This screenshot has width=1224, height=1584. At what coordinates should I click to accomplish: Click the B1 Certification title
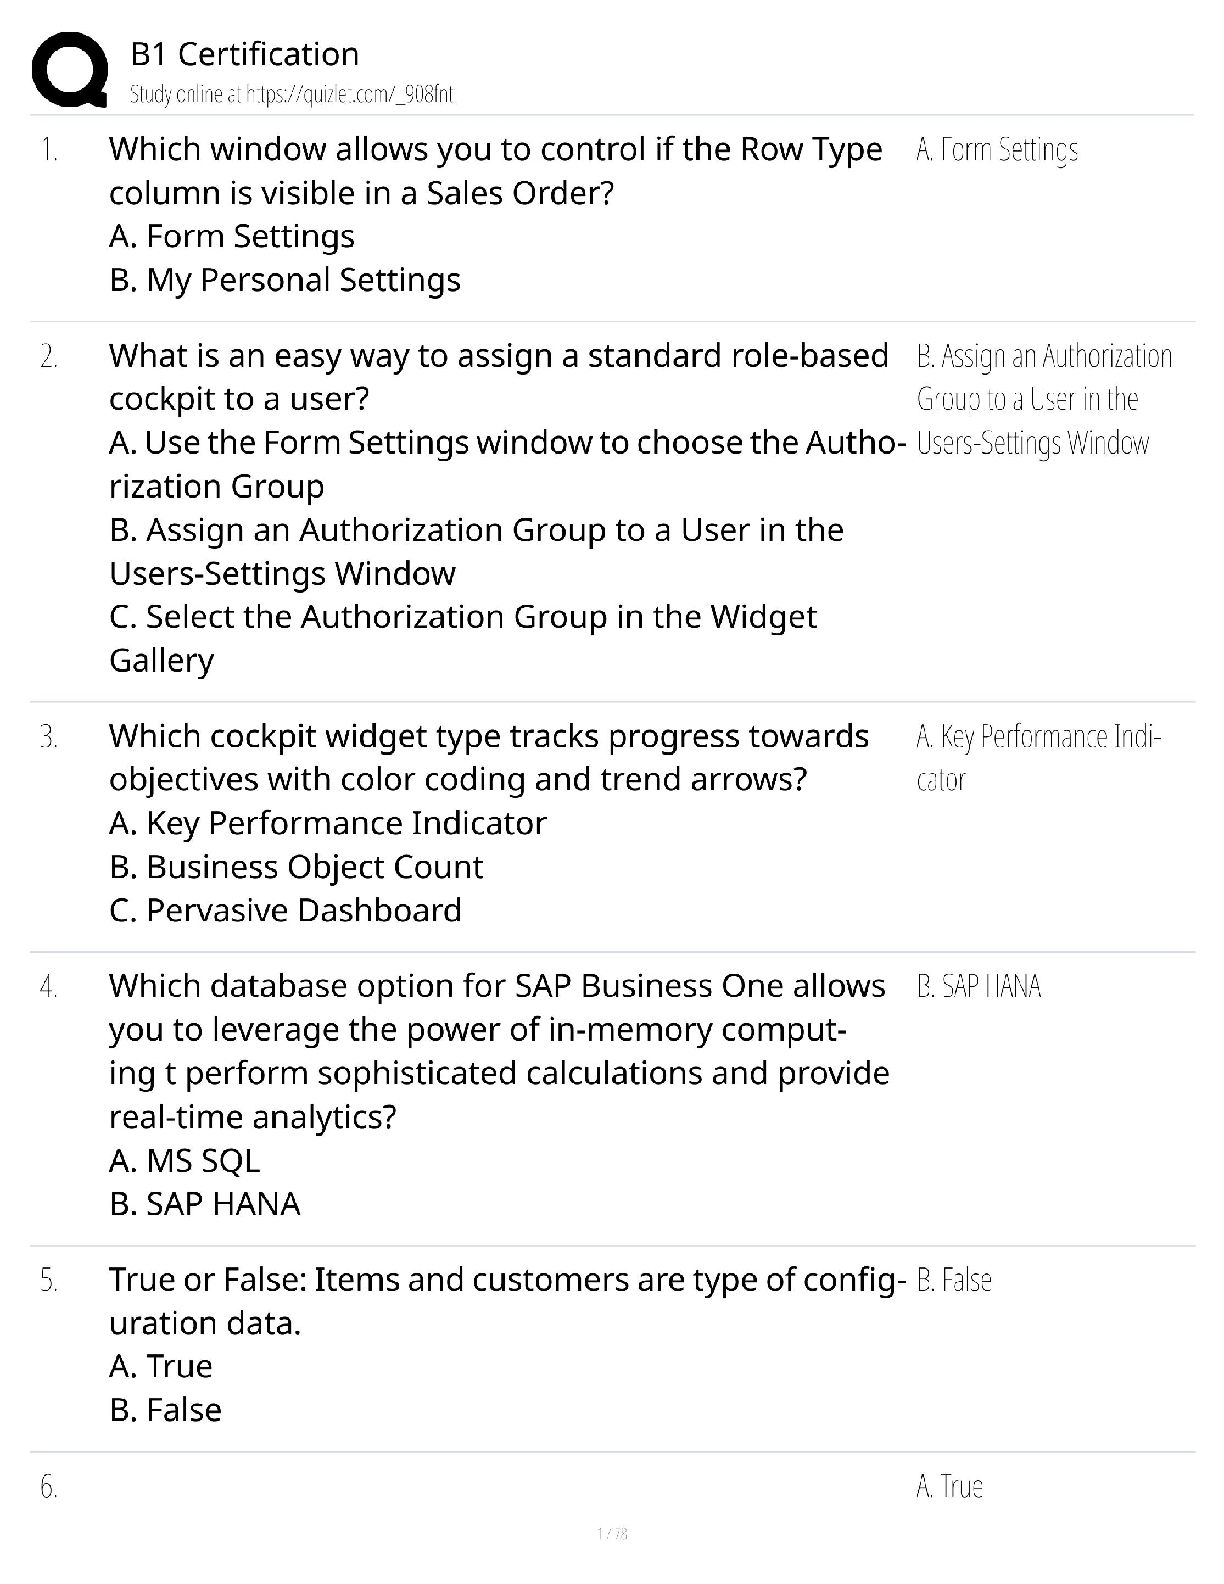[244, 54]
